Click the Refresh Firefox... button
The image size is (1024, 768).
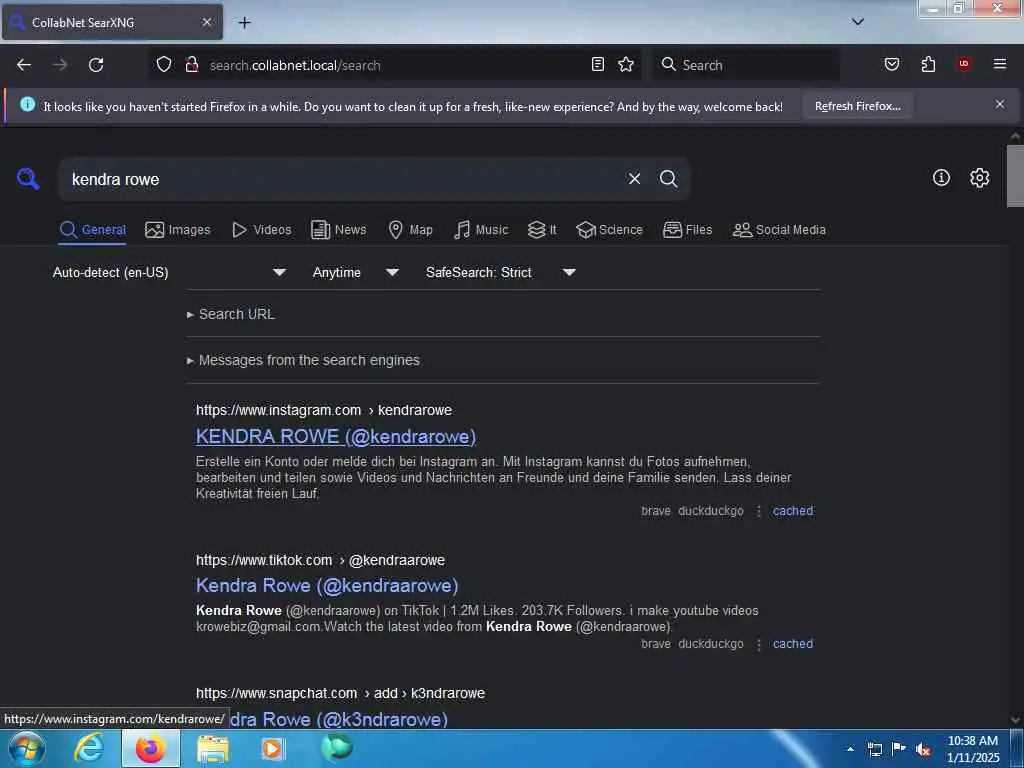coord(857,106)
